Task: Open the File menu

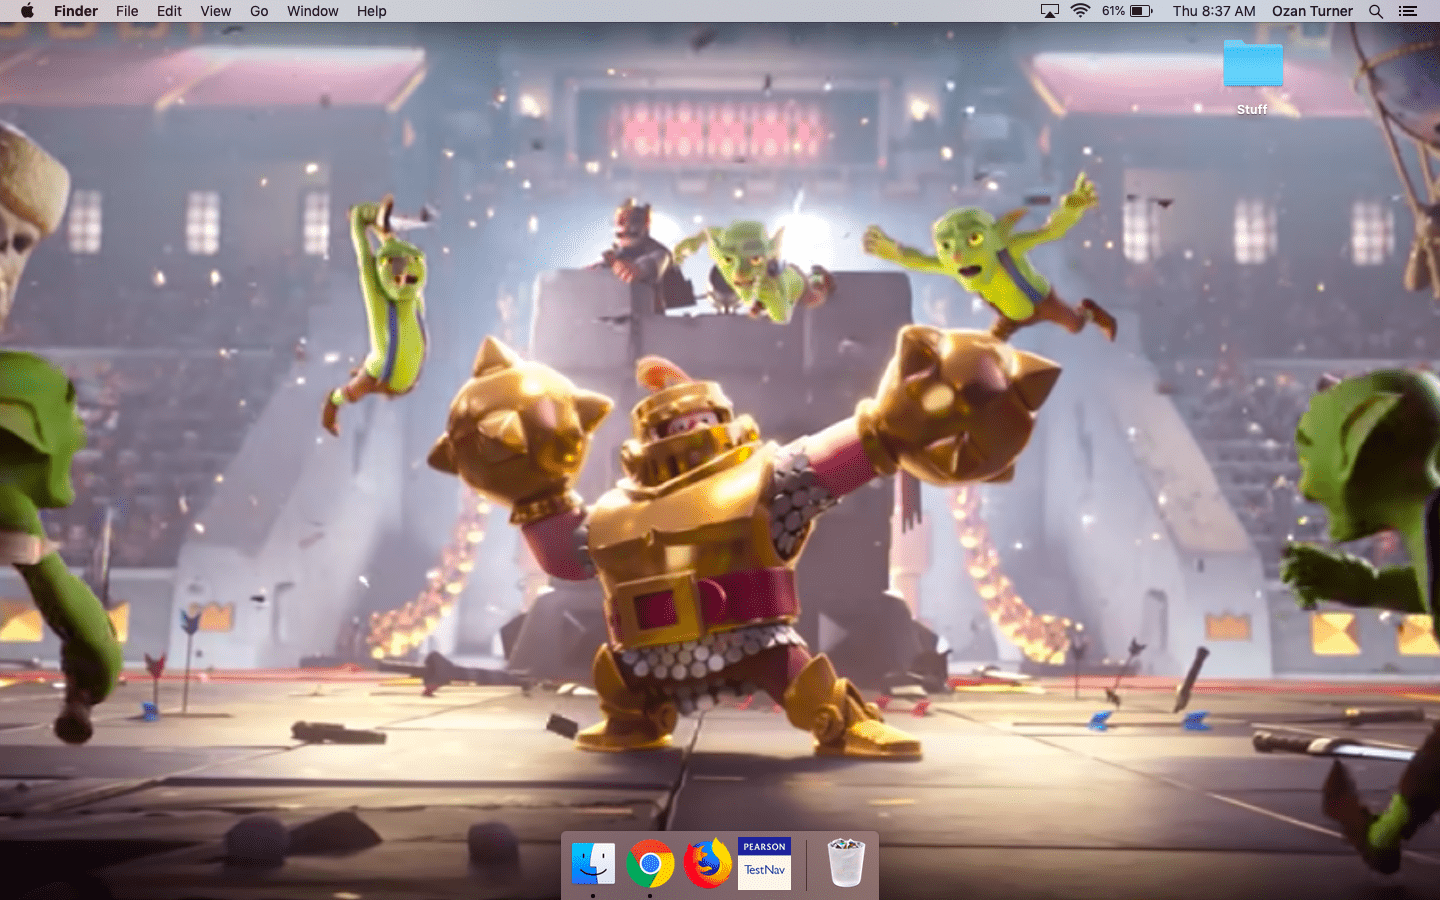Action: (127, 11)
